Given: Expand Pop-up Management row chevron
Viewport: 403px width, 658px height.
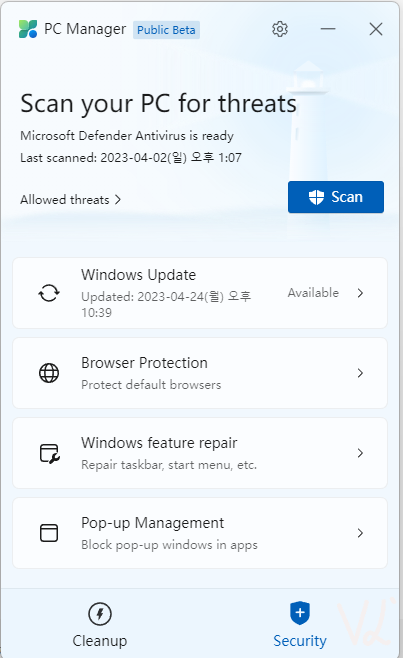Looking at the screenshot, I should (x=360, y=533).
